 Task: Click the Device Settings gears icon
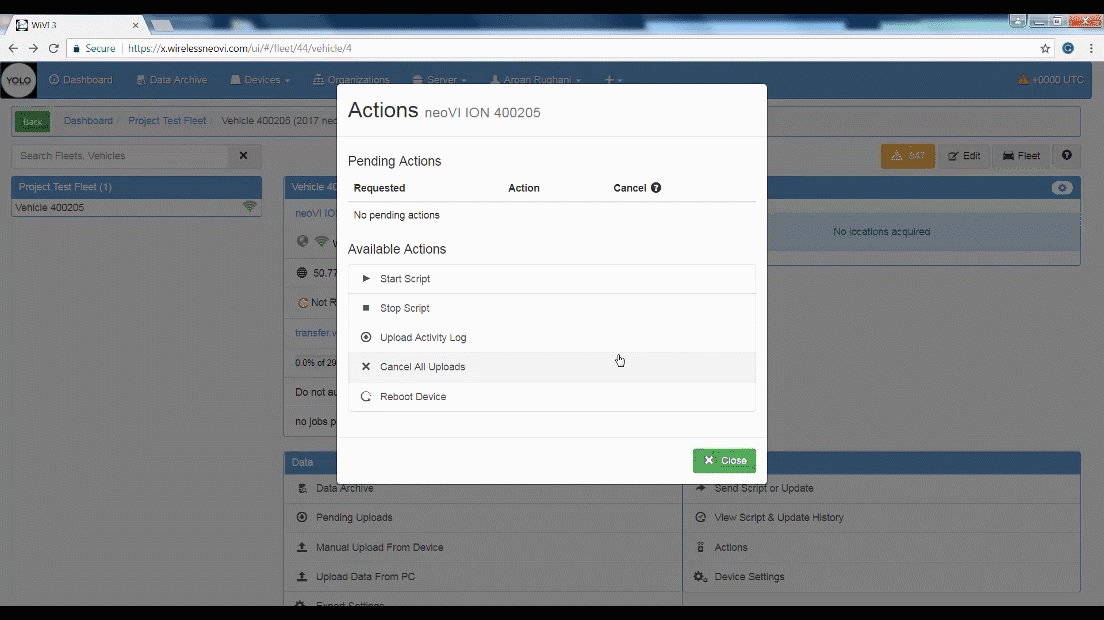pos(701,576)
